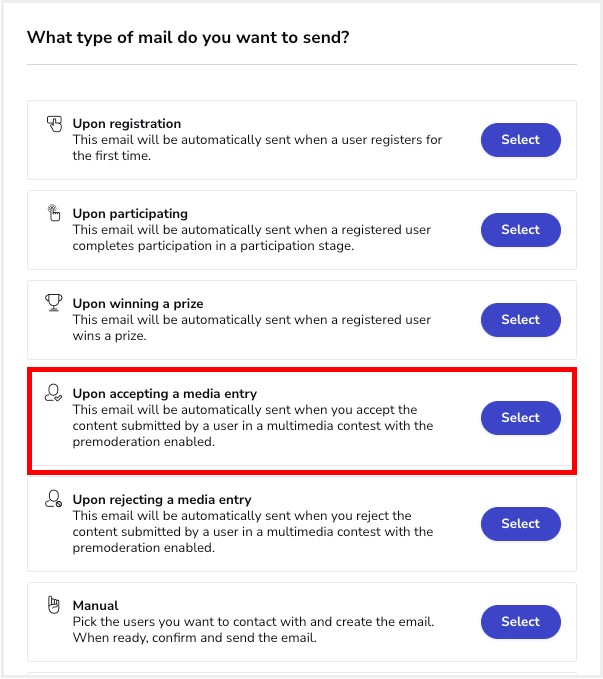603x679 pixels.
Task: Click the Upon participating heading text
Action: (130, 214)
